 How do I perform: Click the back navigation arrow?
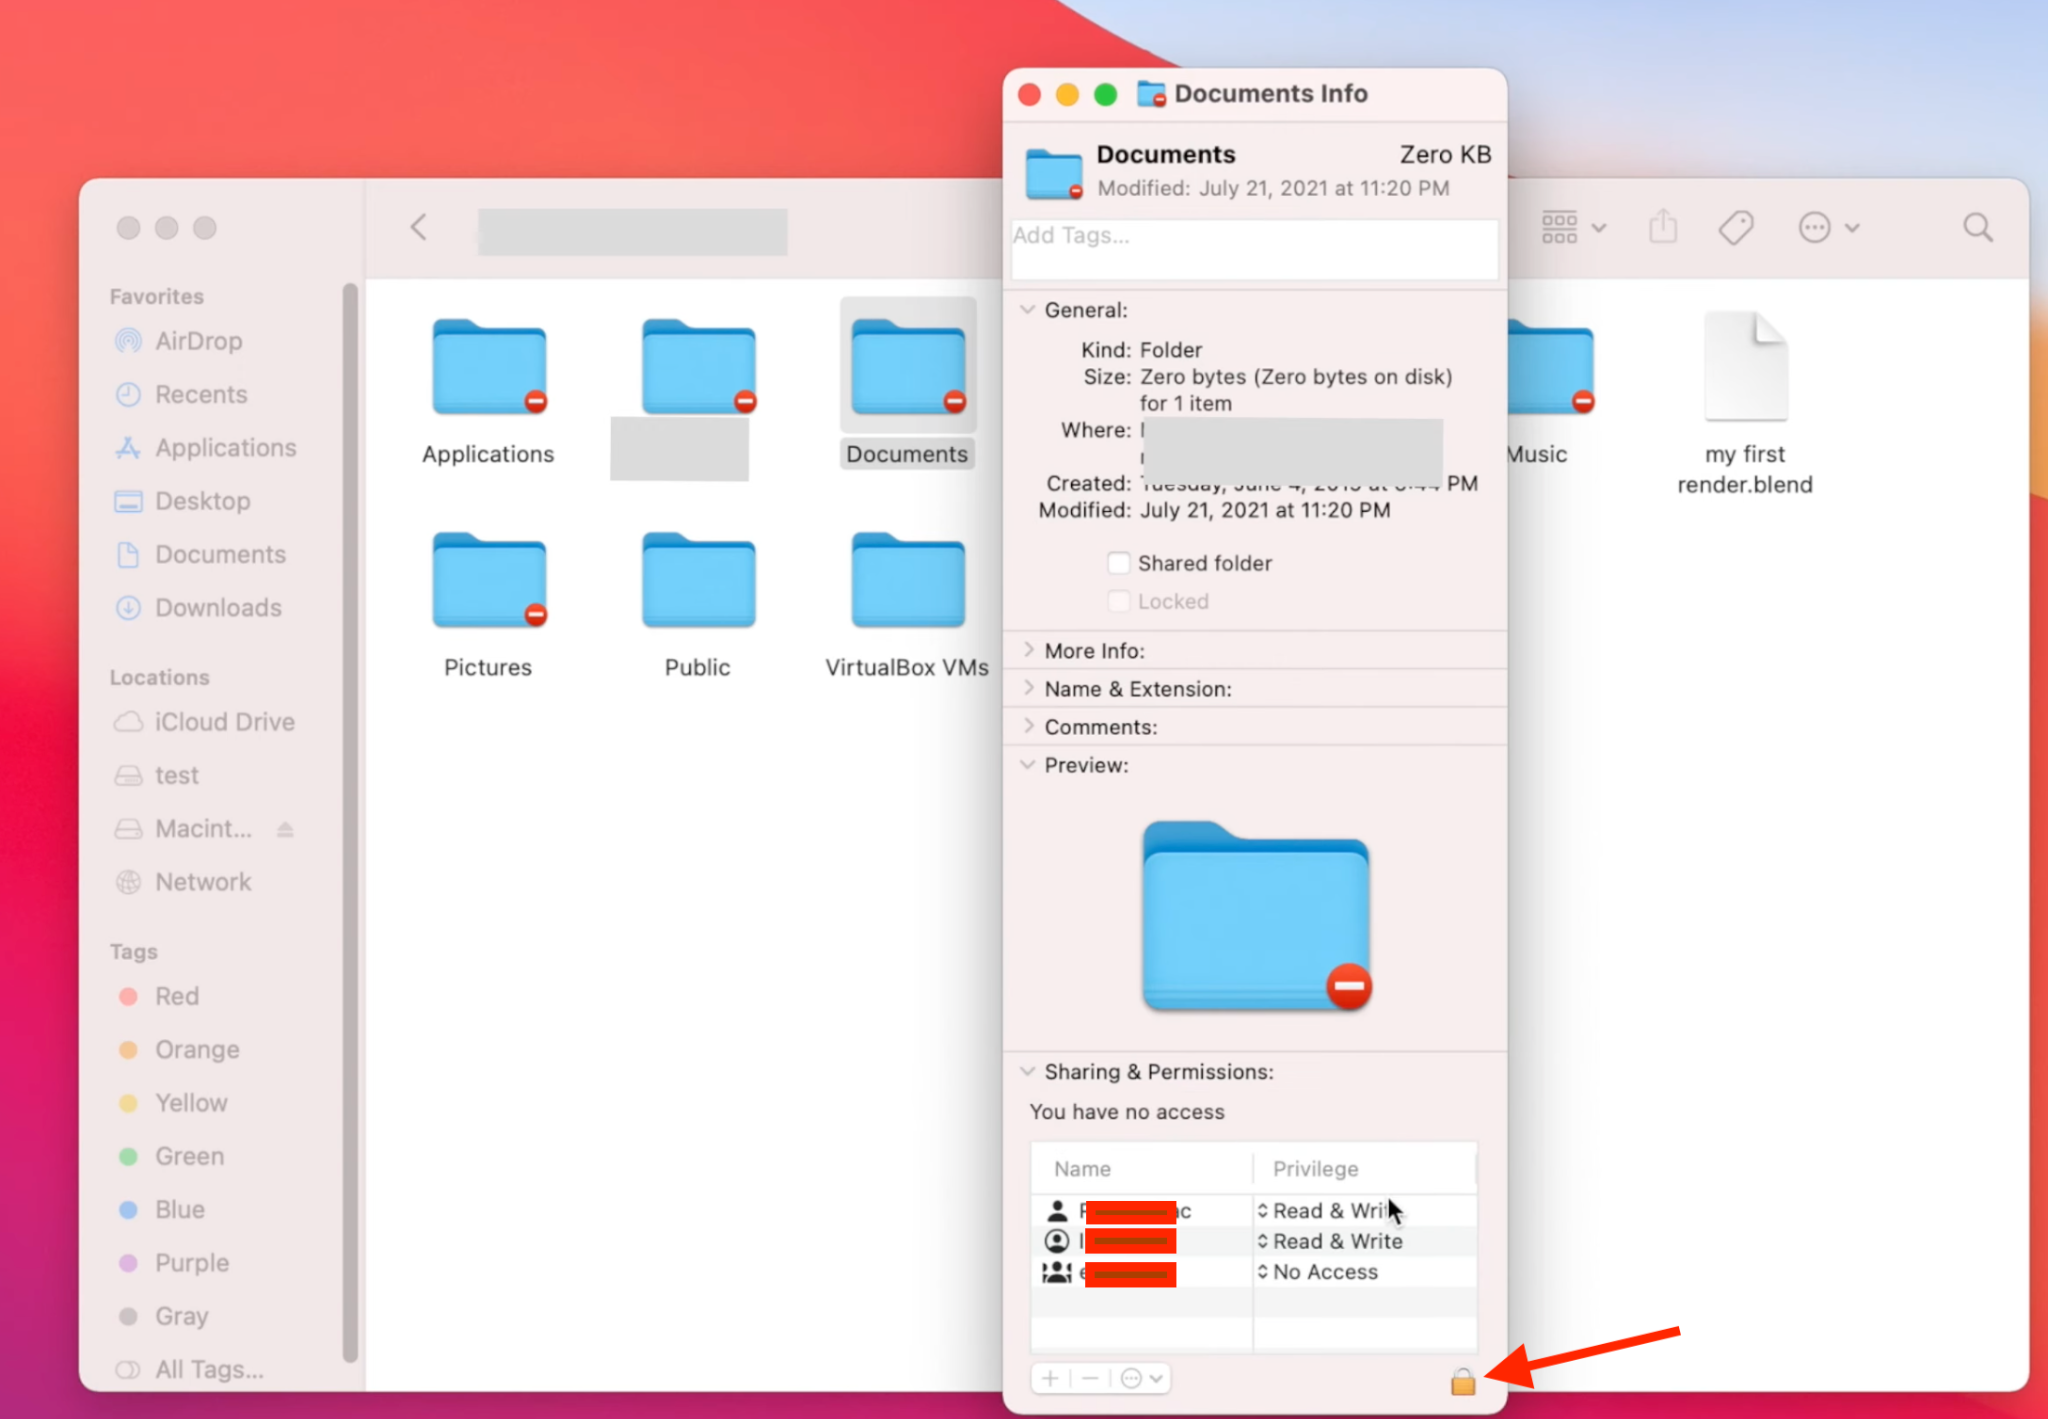pyautogui.click(x=419, y=227)
